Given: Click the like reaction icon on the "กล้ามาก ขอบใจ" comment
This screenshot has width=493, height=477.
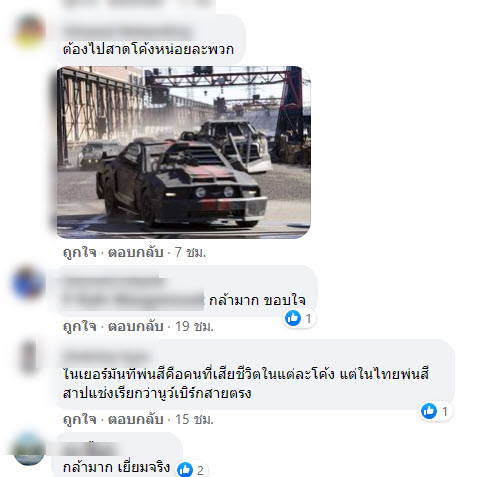Looking at the screenshot, I should (293, 318).
